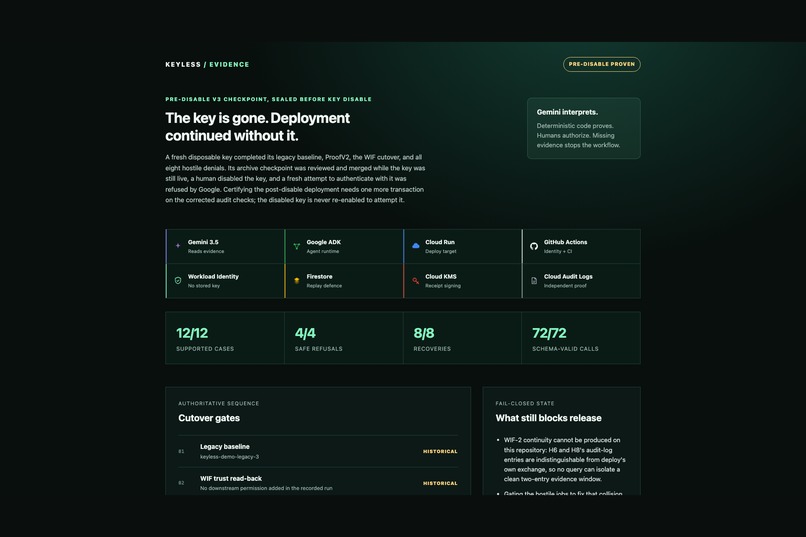This screenshot has height=537, width=806.
Task: Click the SCHEMA-VALID CALLS label
Action: tap(565, 349)
